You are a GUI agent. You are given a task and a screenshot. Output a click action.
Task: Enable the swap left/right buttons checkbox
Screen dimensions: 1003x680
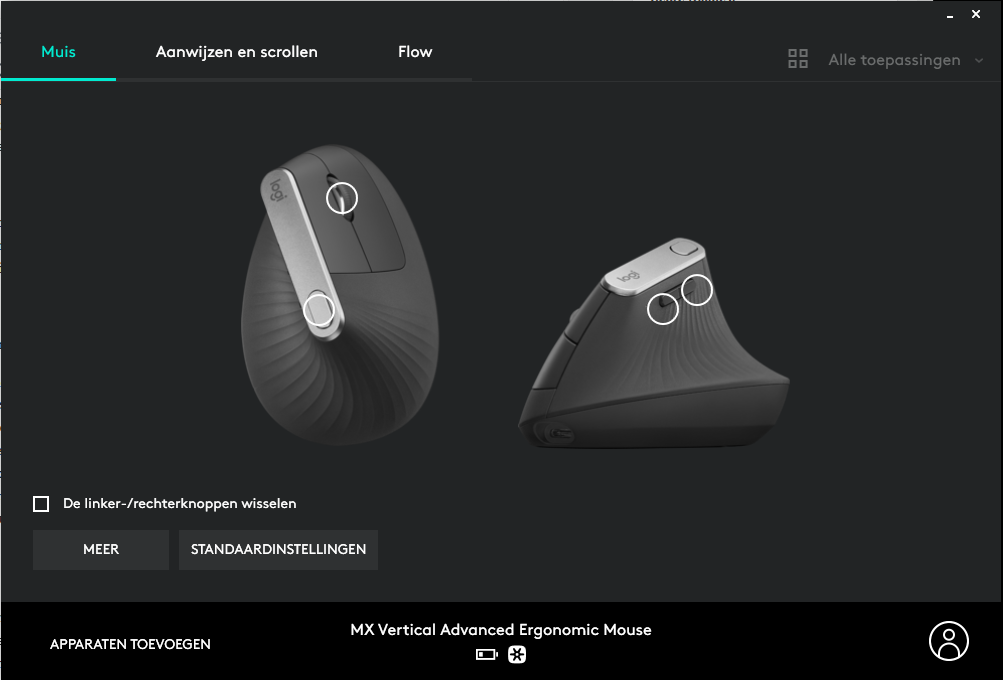coord(41,504)
